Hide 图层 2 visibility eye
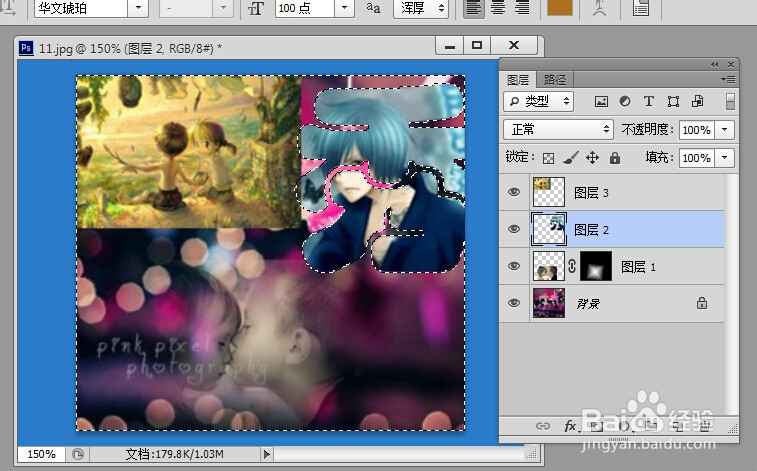Viewport: 757px width, 471px height. (x=514, y=229)
